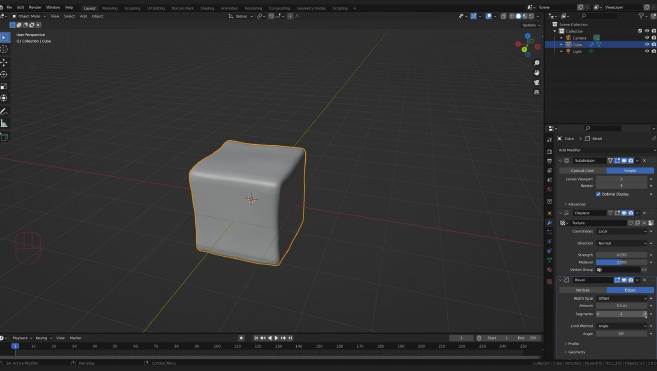Open the File menu
The width and height of the screenshot is (657, 371).
(9, 8)
